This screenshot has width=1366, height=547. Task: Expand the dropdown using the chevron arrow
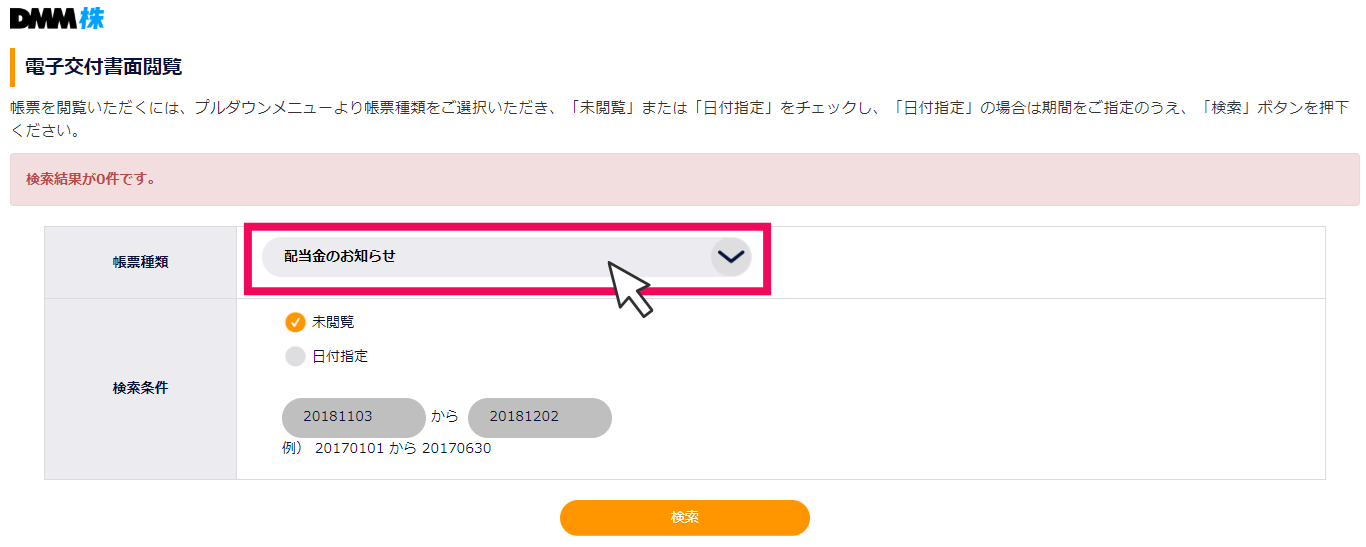731,257
